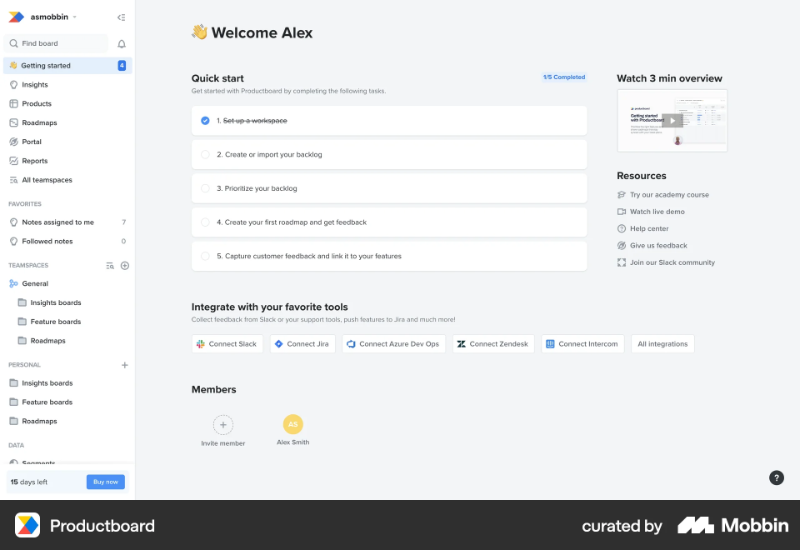
Task: Open task 2 Create or import your backlog
Action: (x=389, y=155)
